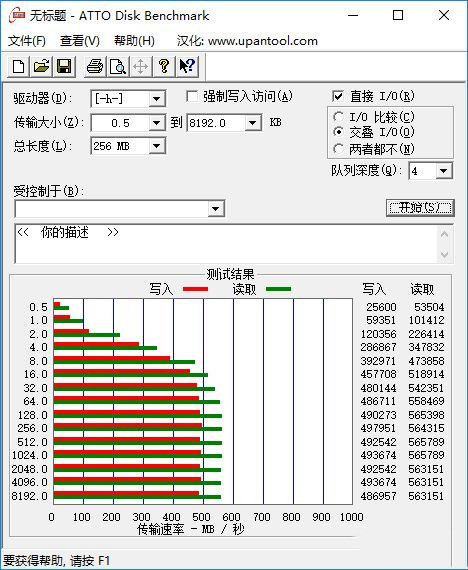Open transfer size end 8192.0 dropdown

tap(252, 123)
